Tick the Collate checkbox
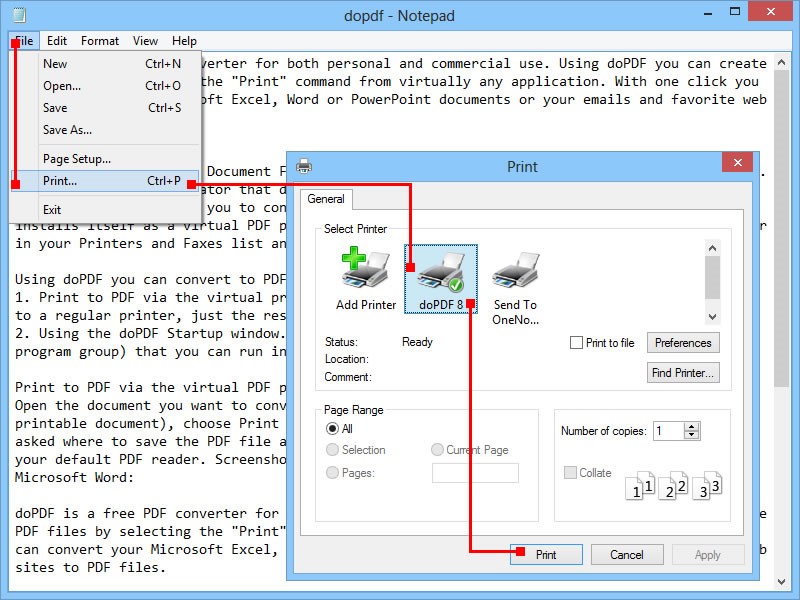 570,472
